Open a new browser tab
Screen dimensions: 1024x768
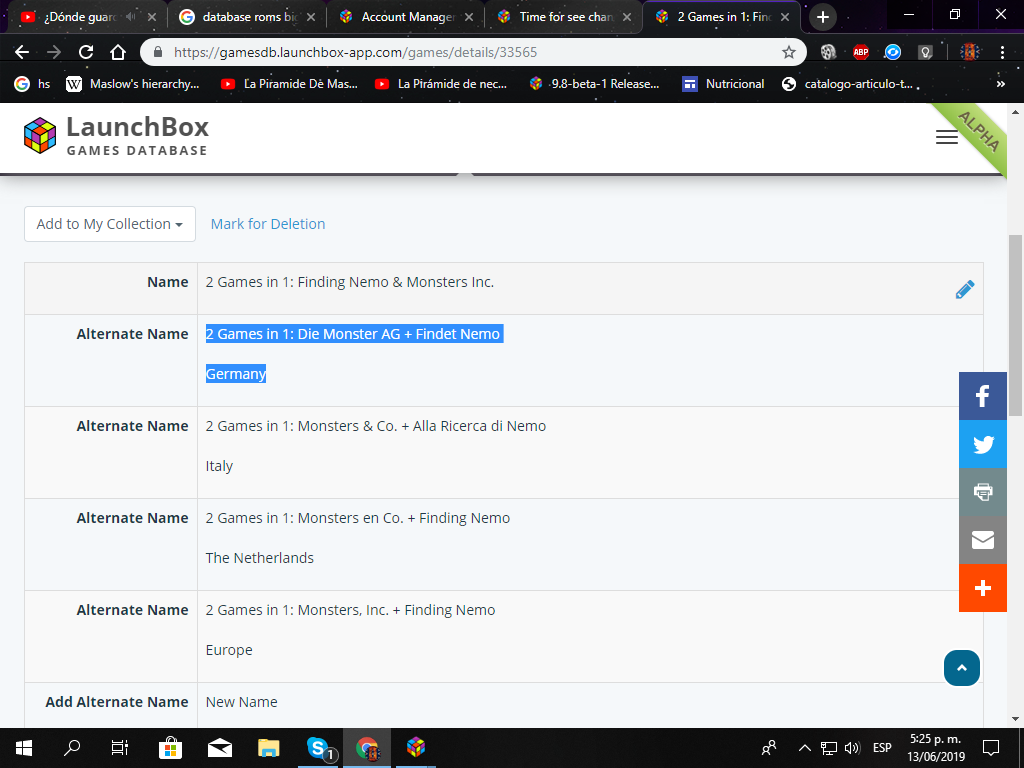(x=823, y=17)
